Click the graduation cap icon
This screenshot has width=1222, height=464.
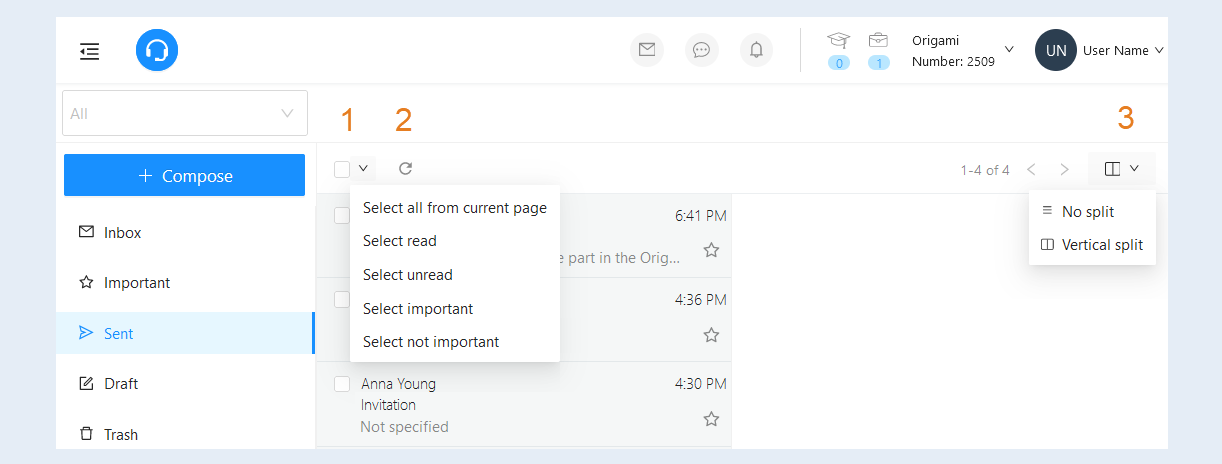click(x=838, y=41)
